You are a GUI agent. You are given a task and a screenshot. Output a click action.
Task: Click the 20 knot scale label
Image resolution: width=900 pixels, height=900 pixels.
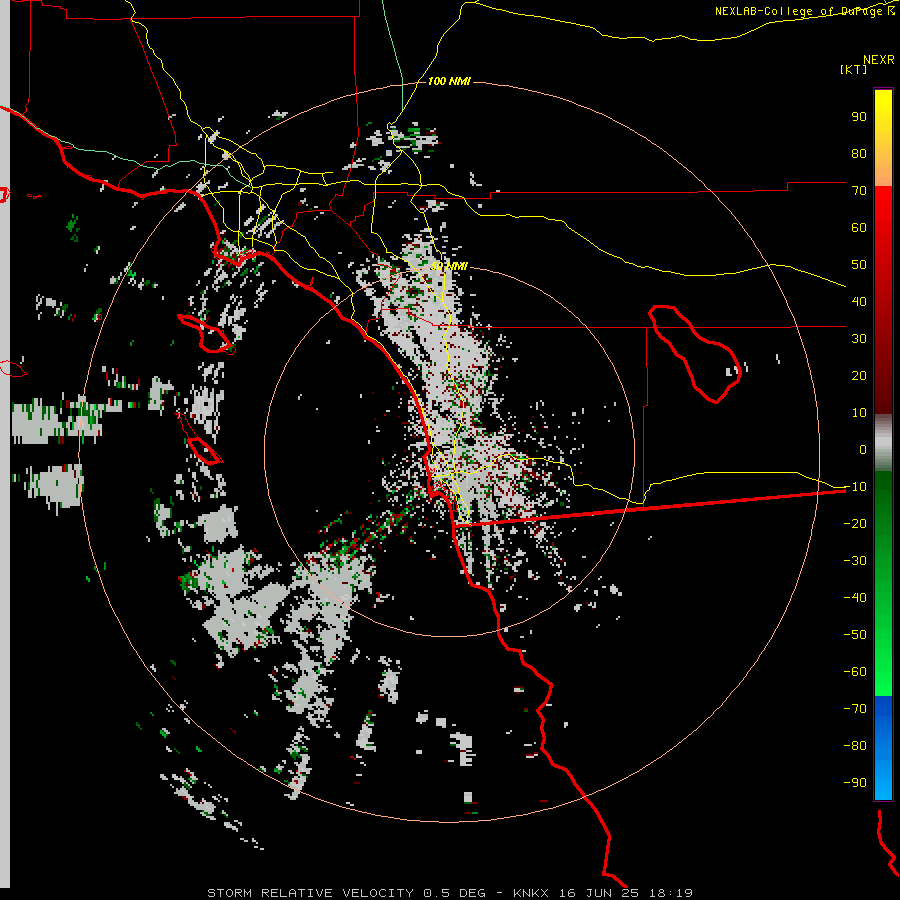point(859,376)
